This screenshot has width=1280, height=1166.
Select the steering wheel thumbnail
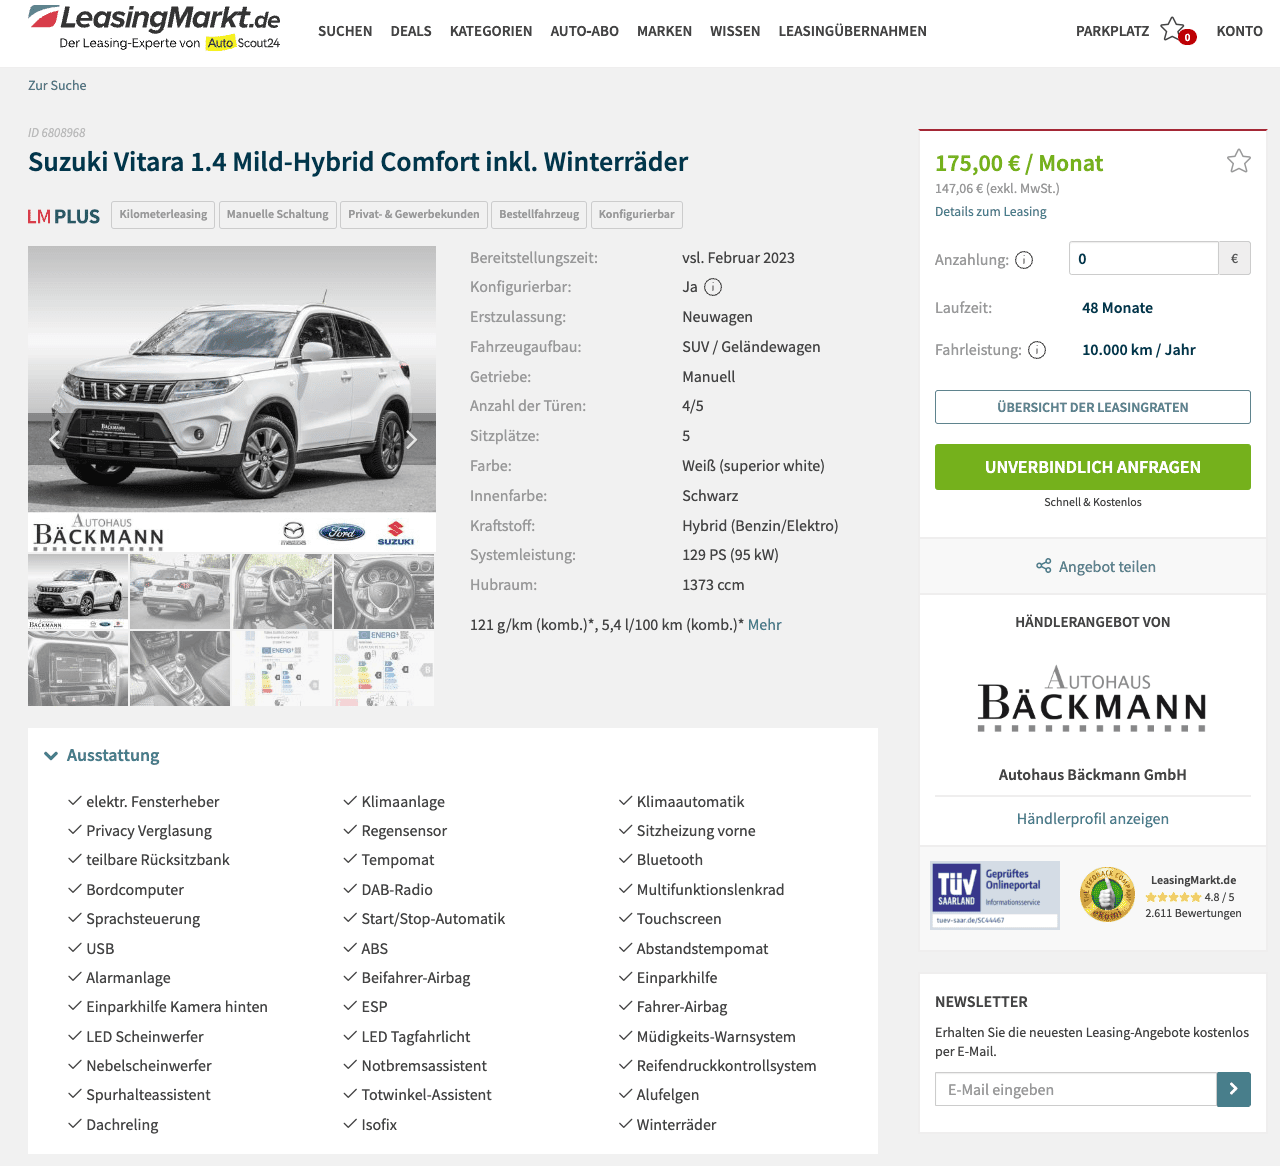tap(384, 591)
